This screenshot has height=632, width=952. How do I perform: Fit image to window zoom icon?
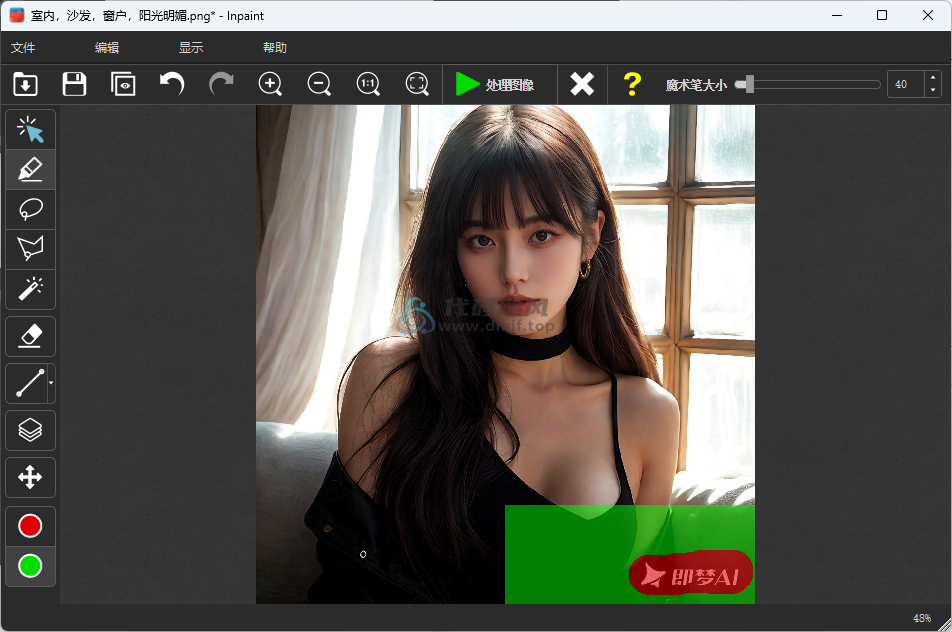pyautogui.click(x=417, y=84)
